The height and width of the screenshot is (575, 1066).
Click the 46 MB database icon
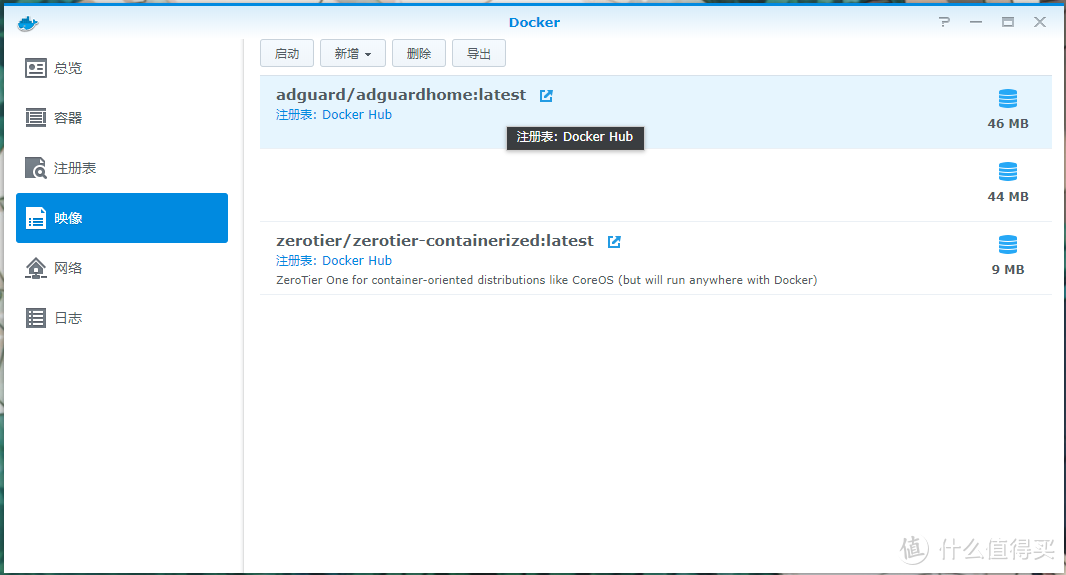pyautogui.click(x=1008, y=99)
